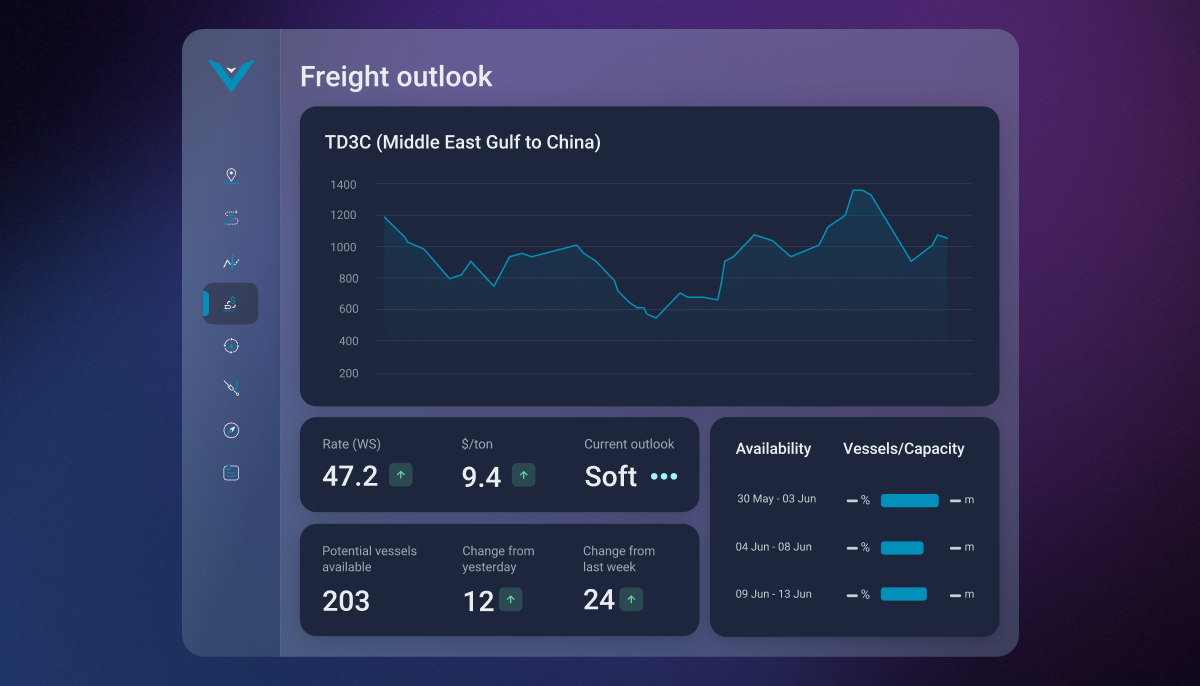Click the peak point on the TD3C chart

pyautogui.click(x=857, y=188)
